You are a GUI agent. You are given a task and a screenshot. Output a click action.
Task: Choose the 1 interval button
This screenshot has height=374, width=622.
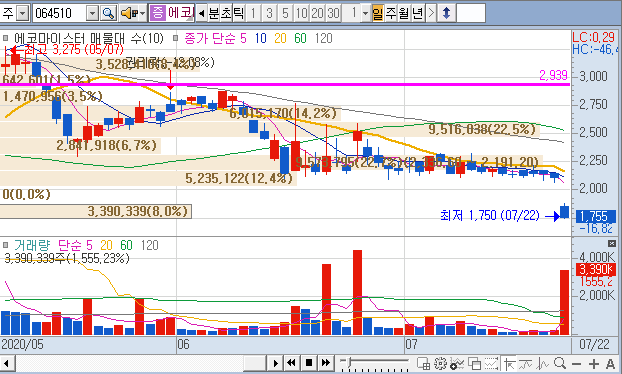(x=253, y=13)
